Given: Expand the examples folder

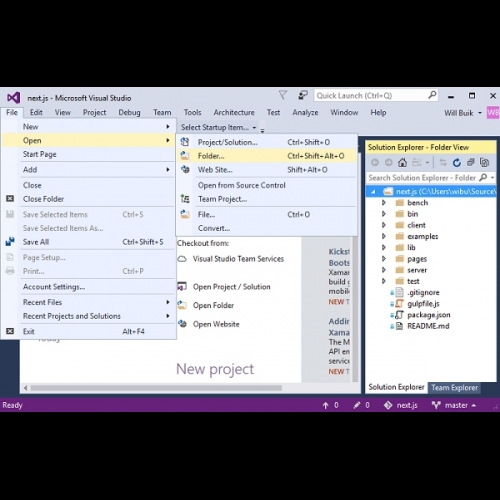Looking at the screenshot, I should coord(384,236).
